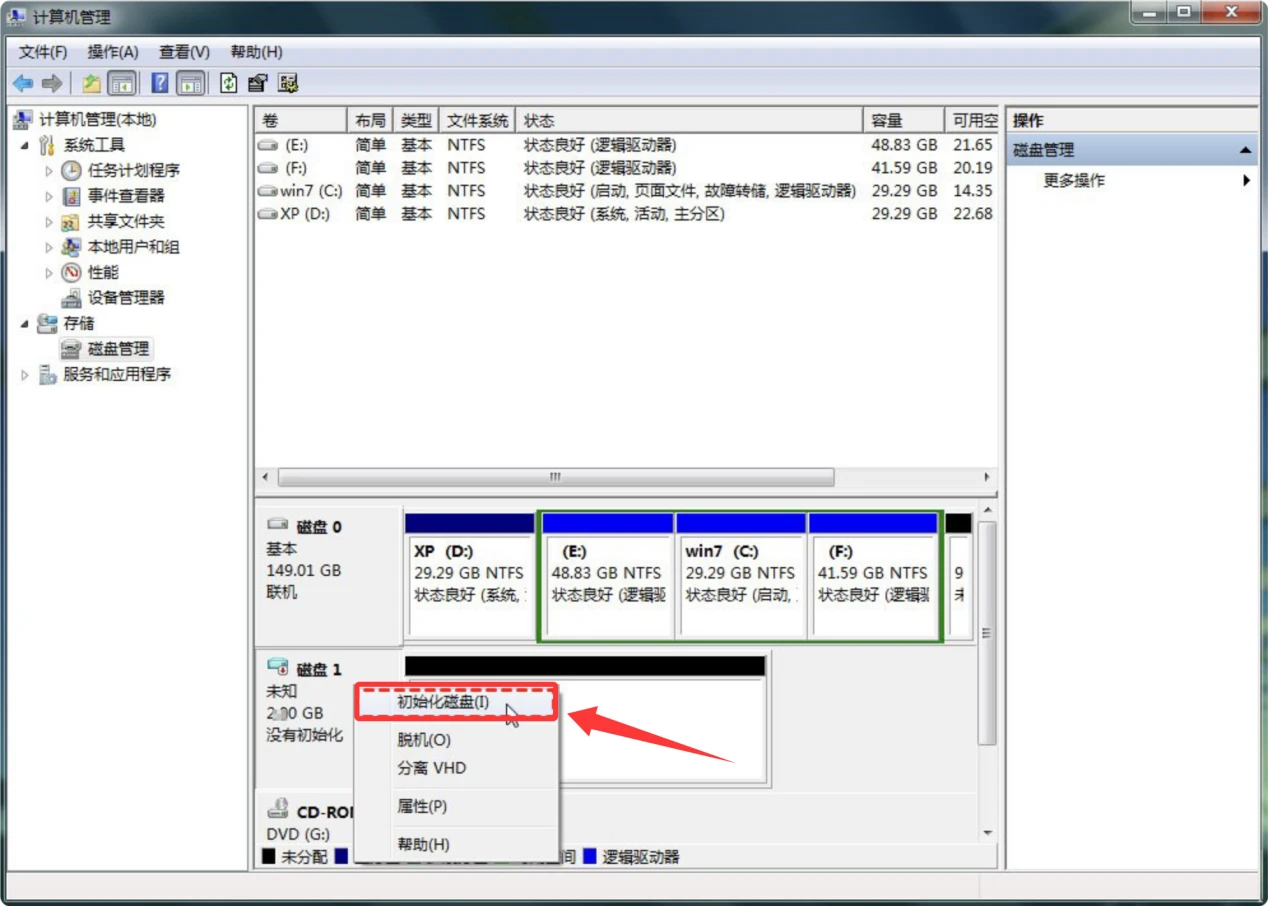This screenshot has height=906, width=1268.
Task: Choose 分离 VHD from context menu
Action: point(456,768)
